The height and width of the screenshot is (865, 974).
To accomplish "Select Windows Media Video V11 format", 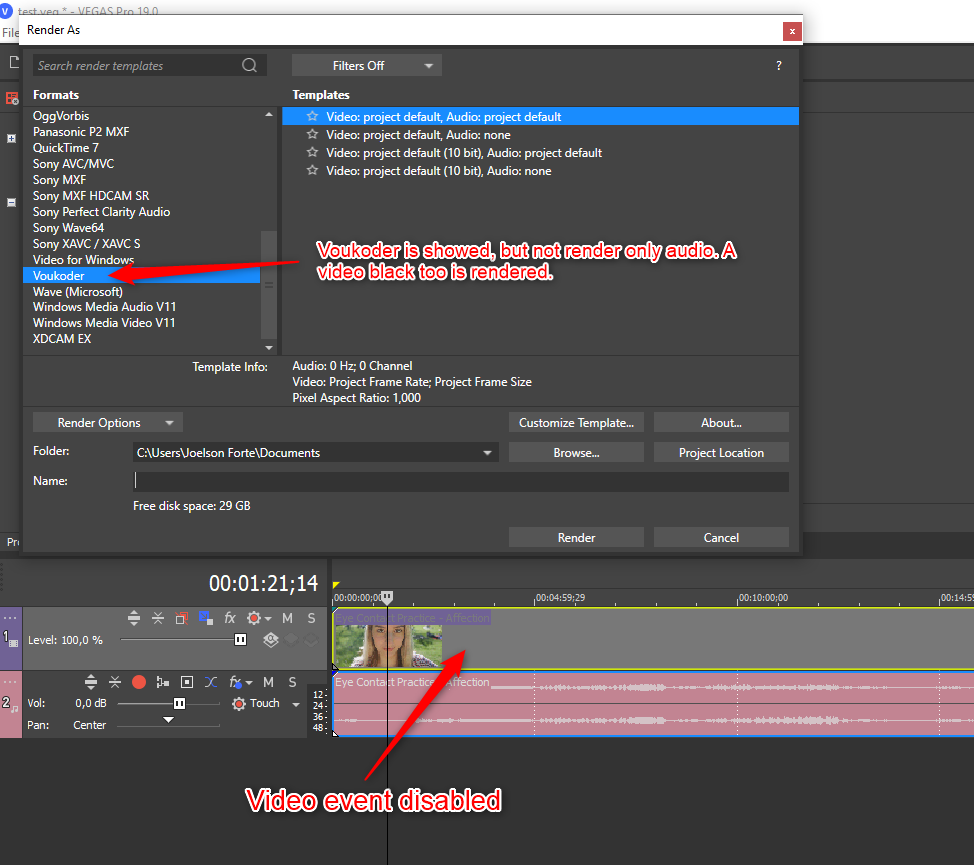I will 104,323.
